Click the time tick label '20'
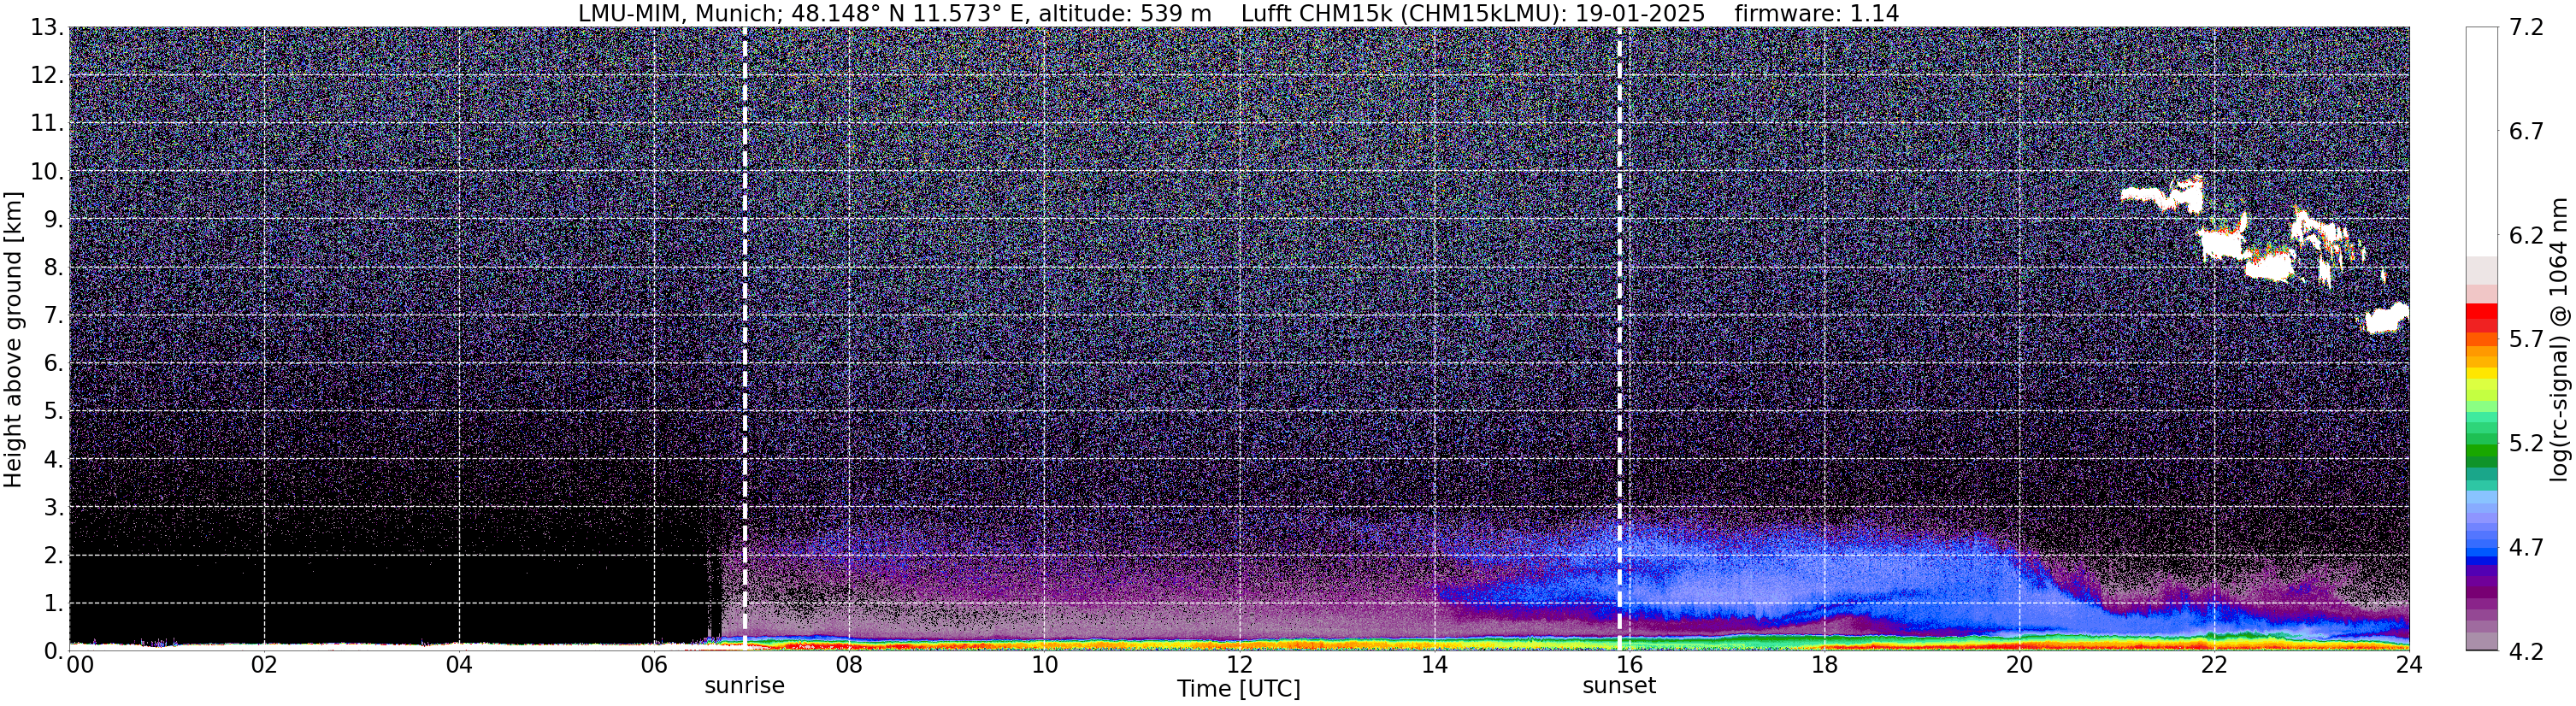Screen dimensions: 2576x706 click(2019, 665)
